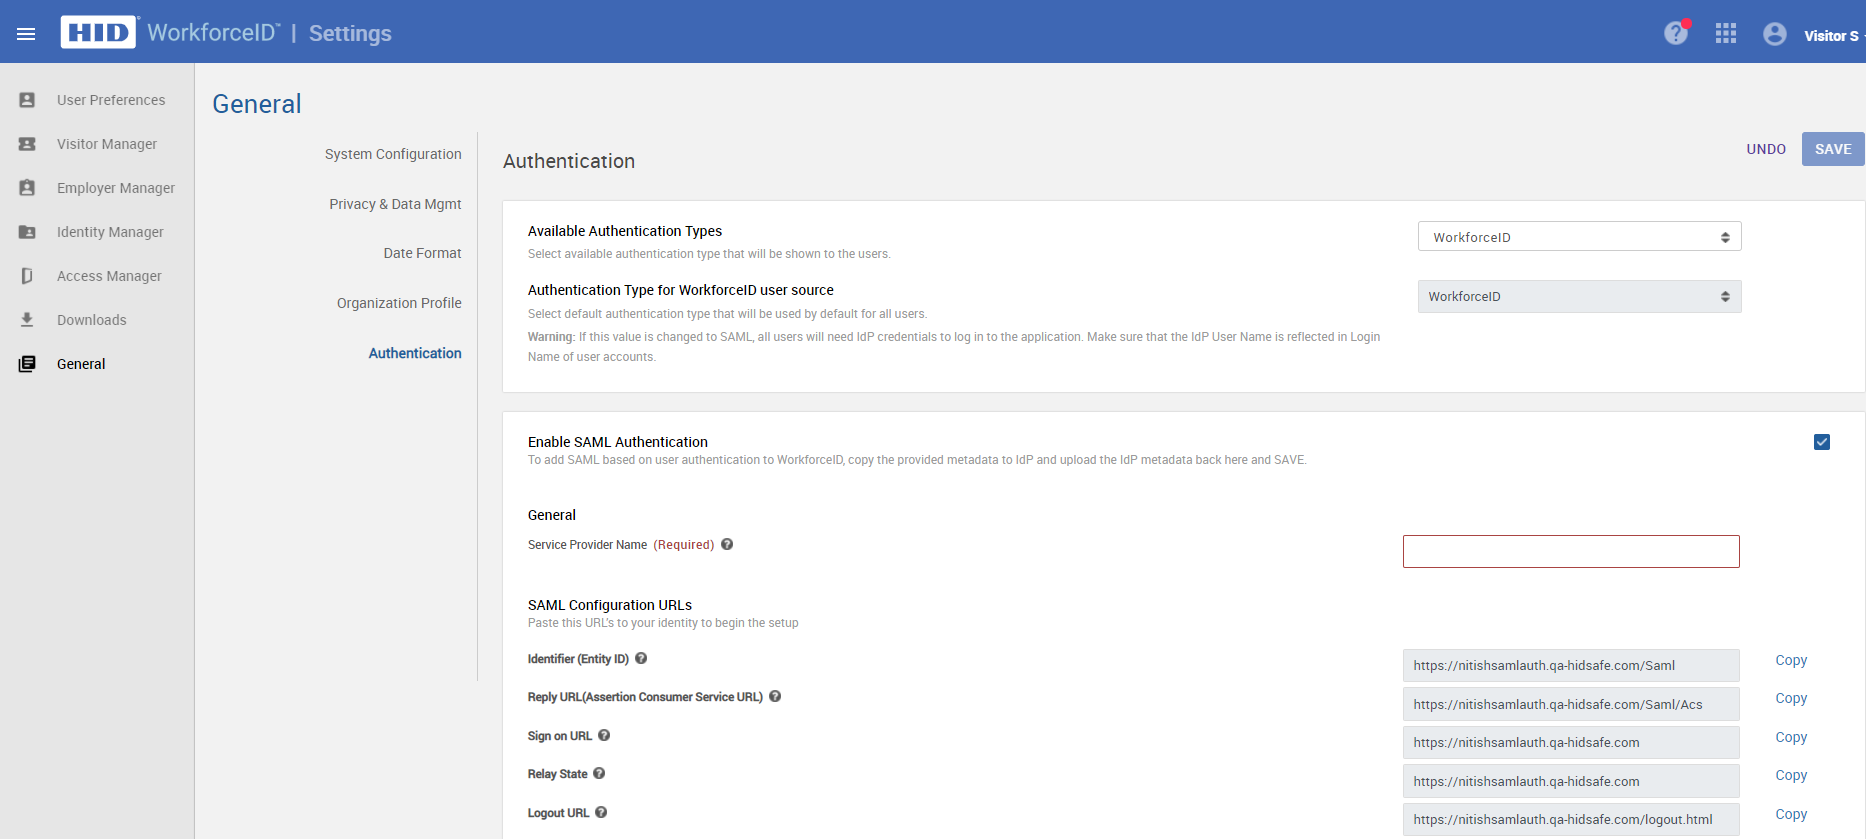Click the UNDO button
This screenshot has width=1866, height=839.
1766,149
